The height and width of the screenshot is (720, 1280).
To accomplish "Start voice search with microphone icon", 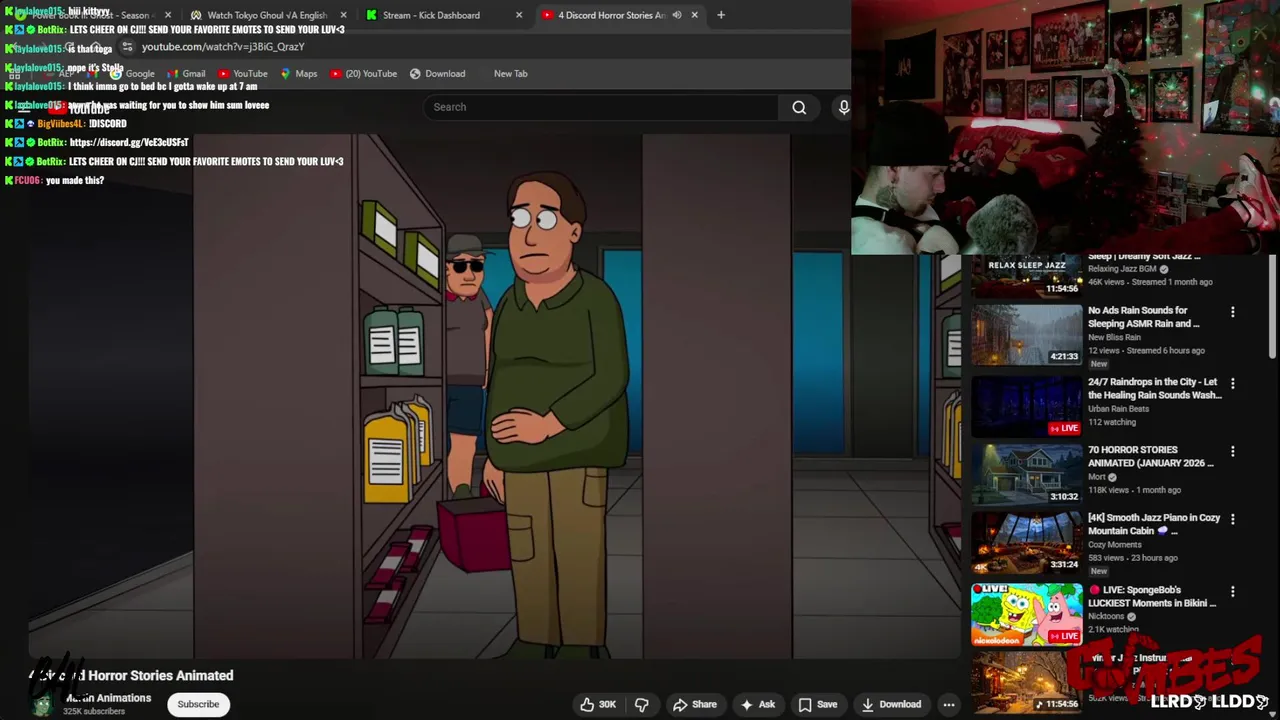I will tap(843, 107).
